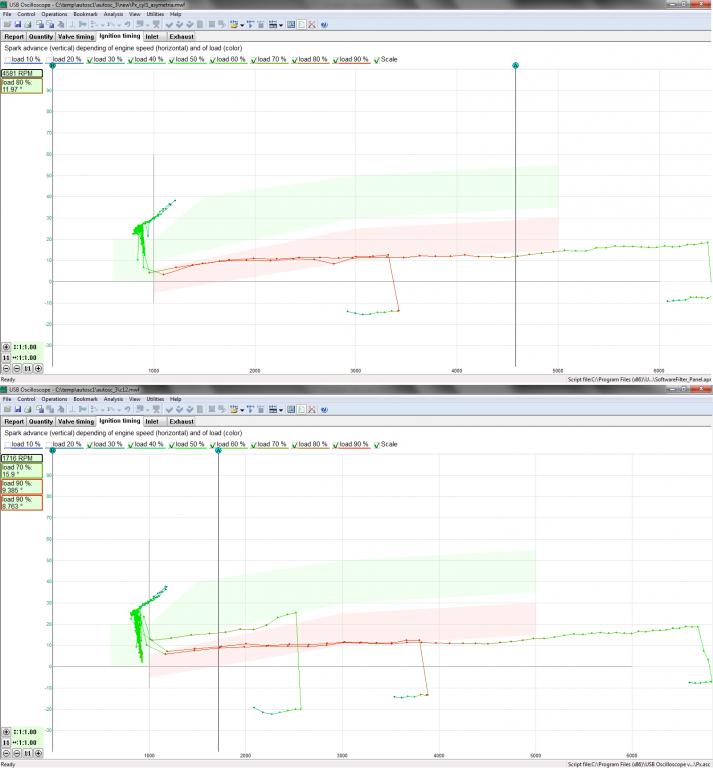Click the white page icon in the top window toolbar
Viewport: 713px width, 768px height.
coord(301,24)
